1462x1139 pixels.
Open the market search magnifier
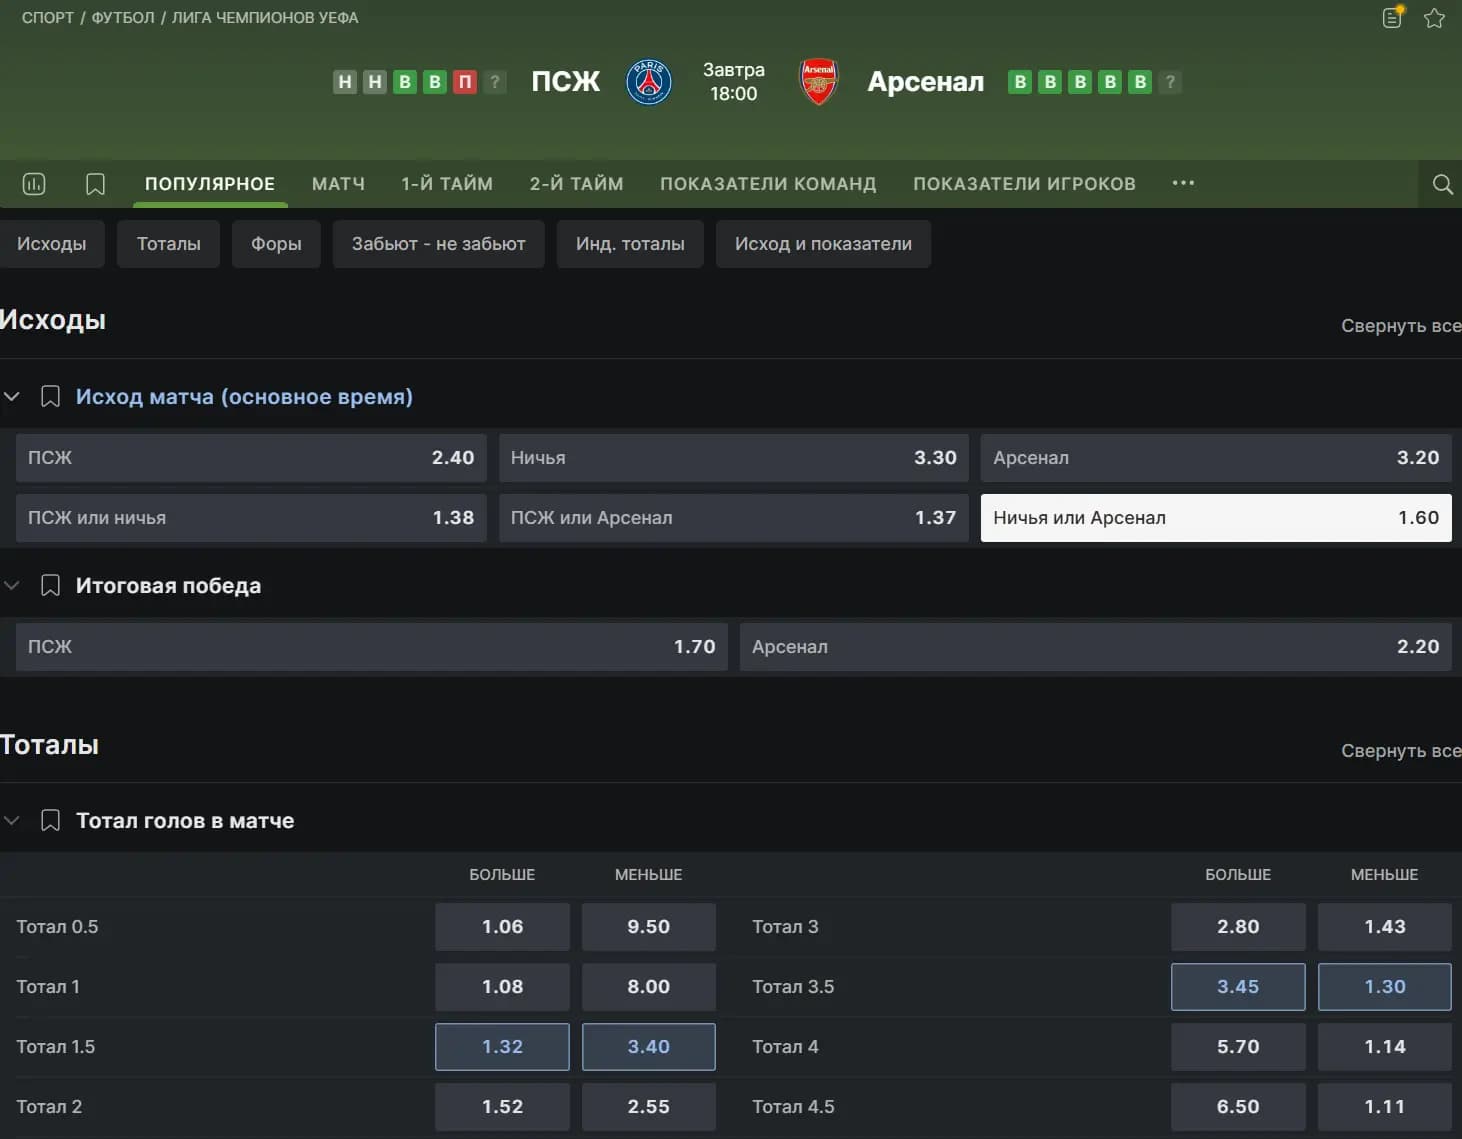(x=1442, y=184)
